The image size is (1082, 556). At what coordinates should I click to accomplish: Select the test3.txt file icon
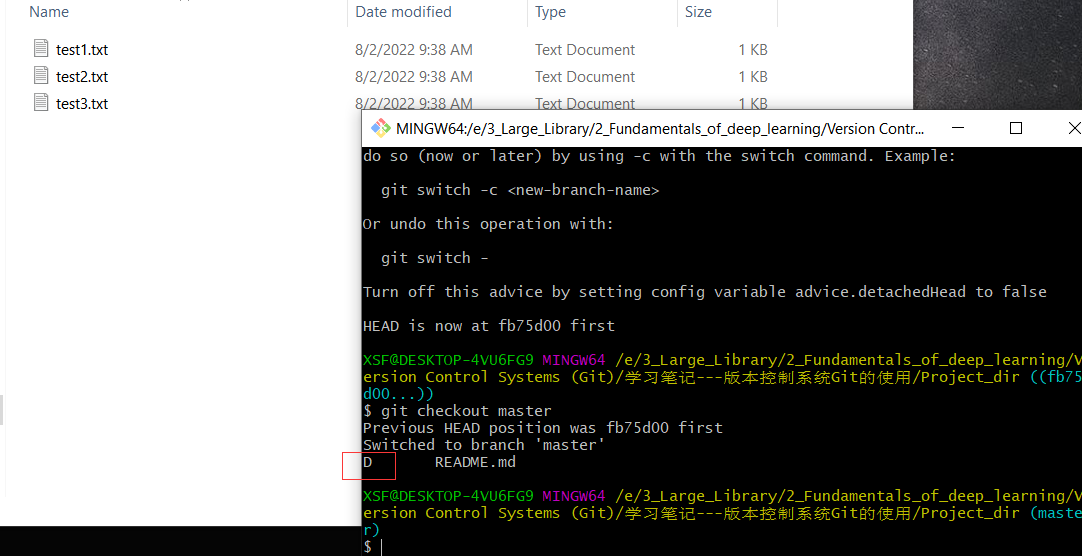41,102
